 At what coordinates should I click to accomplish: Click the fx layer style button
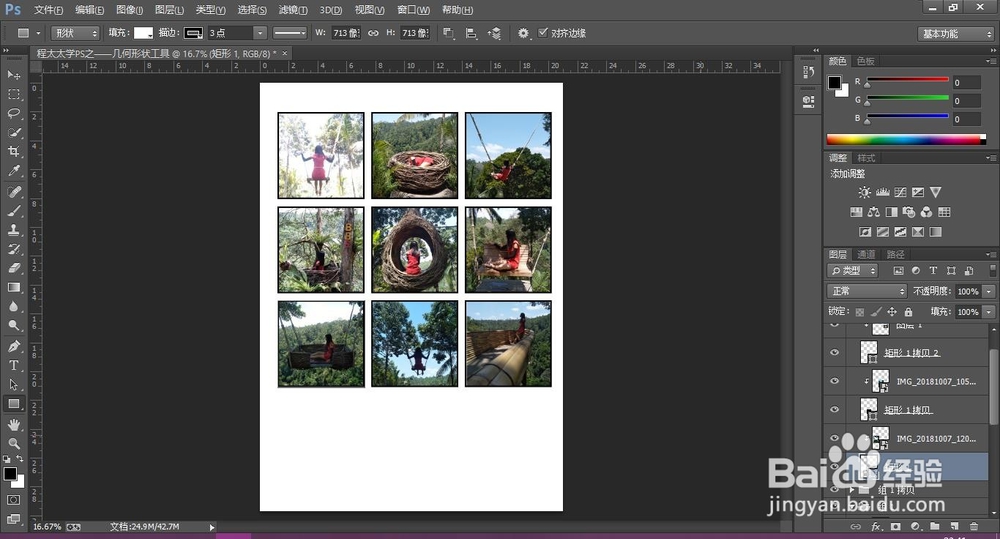(x=876, y=527)
